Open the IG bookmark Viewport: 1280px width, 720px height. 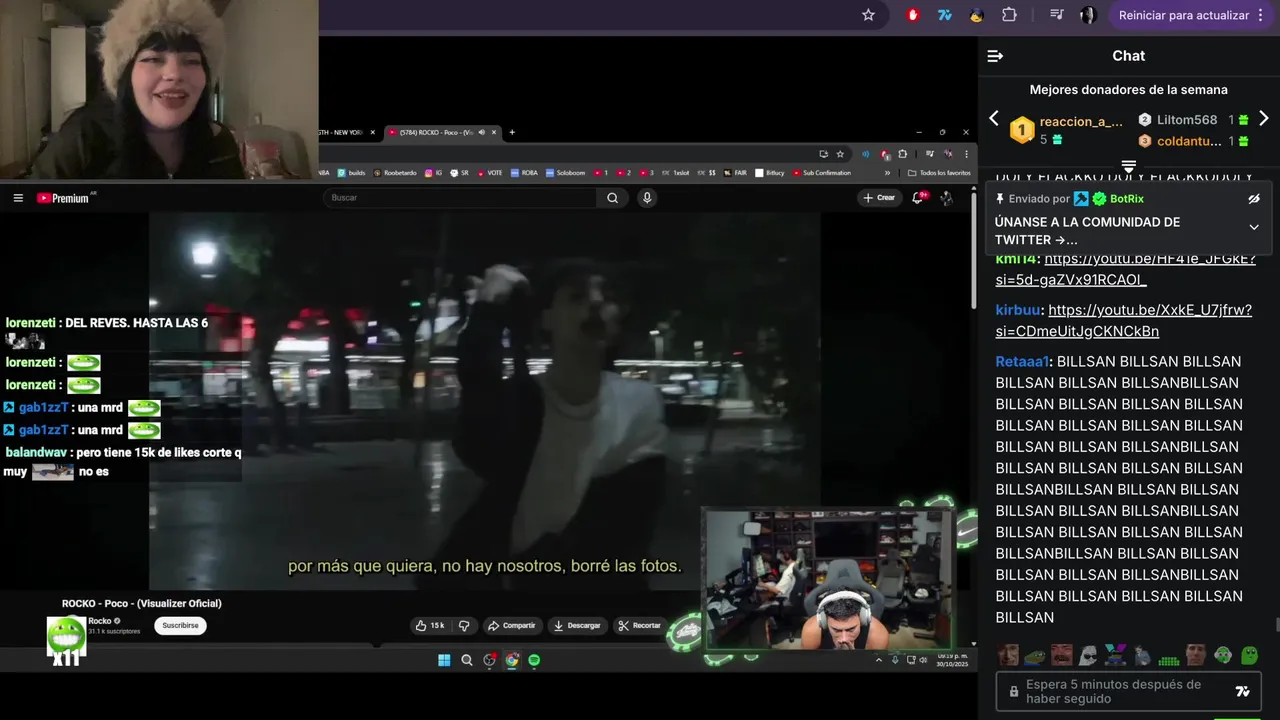[x=434, y=173]
